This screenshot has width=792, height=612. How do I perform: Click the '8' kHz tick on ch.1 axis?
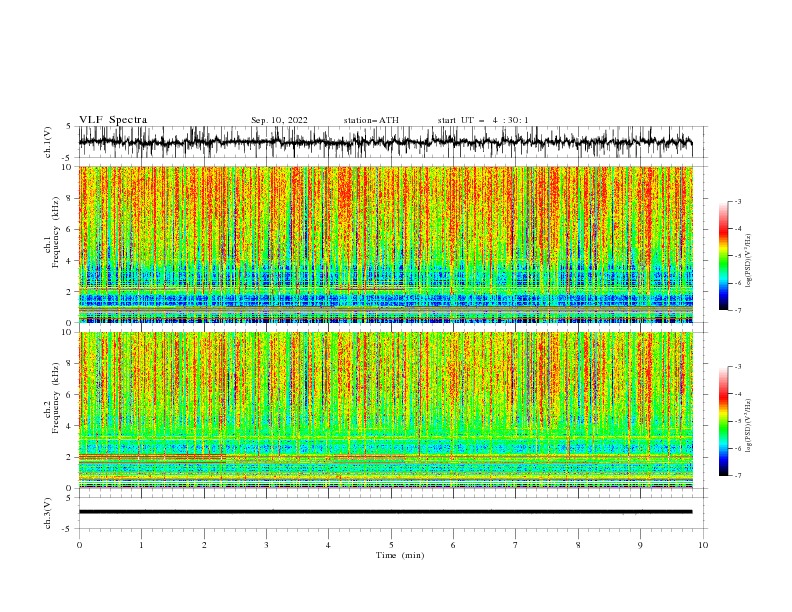[70, 198]
